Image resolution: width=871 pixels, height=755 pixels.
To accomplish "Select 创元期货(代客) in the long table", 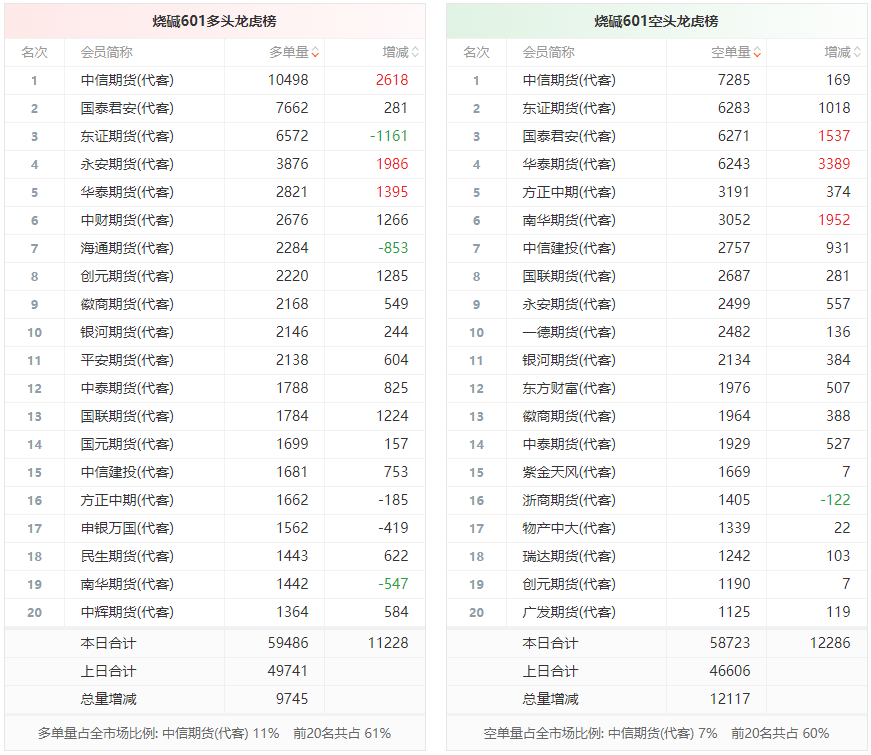I will click(127, 276).
